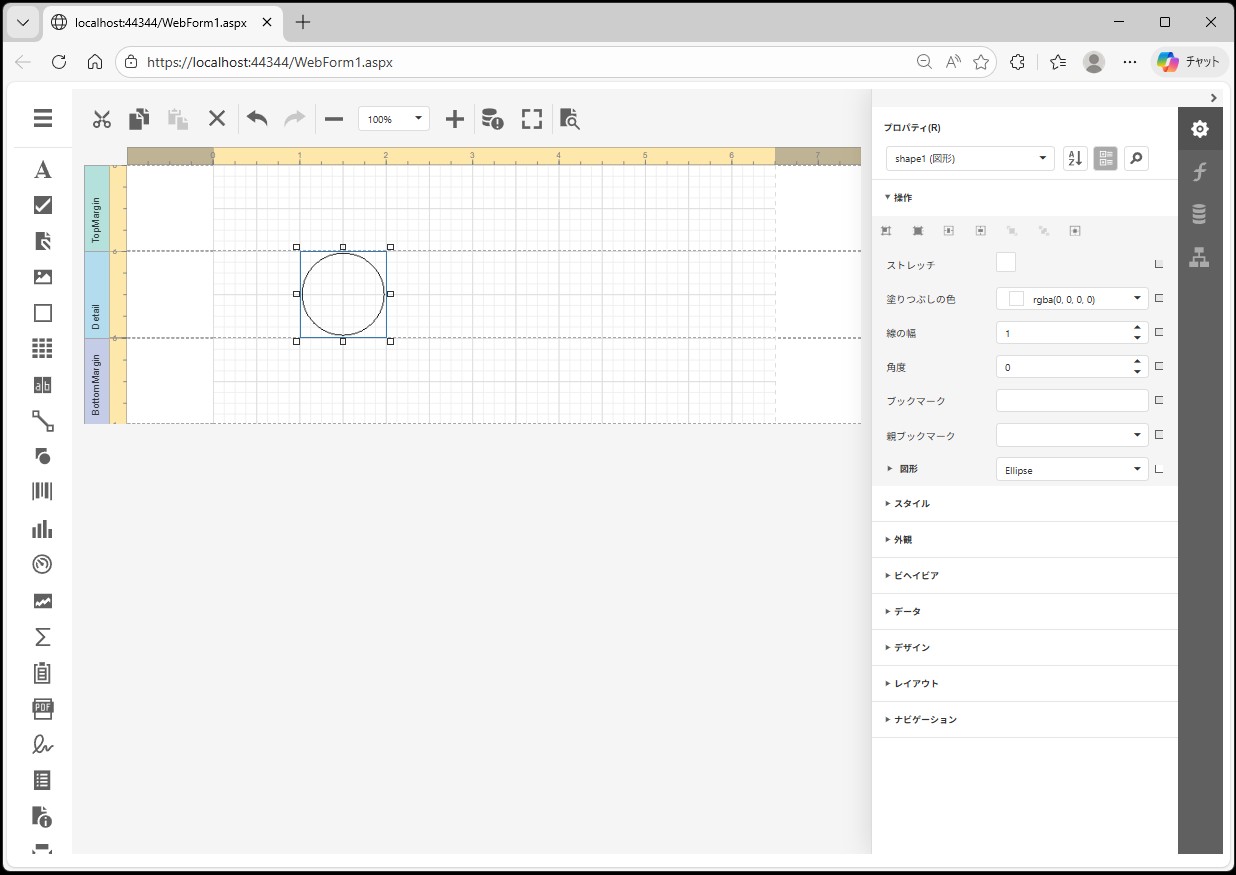Click the zoom in plus button
The image size is (1236, 875).
pyautogui.click(x=455, y=119)
